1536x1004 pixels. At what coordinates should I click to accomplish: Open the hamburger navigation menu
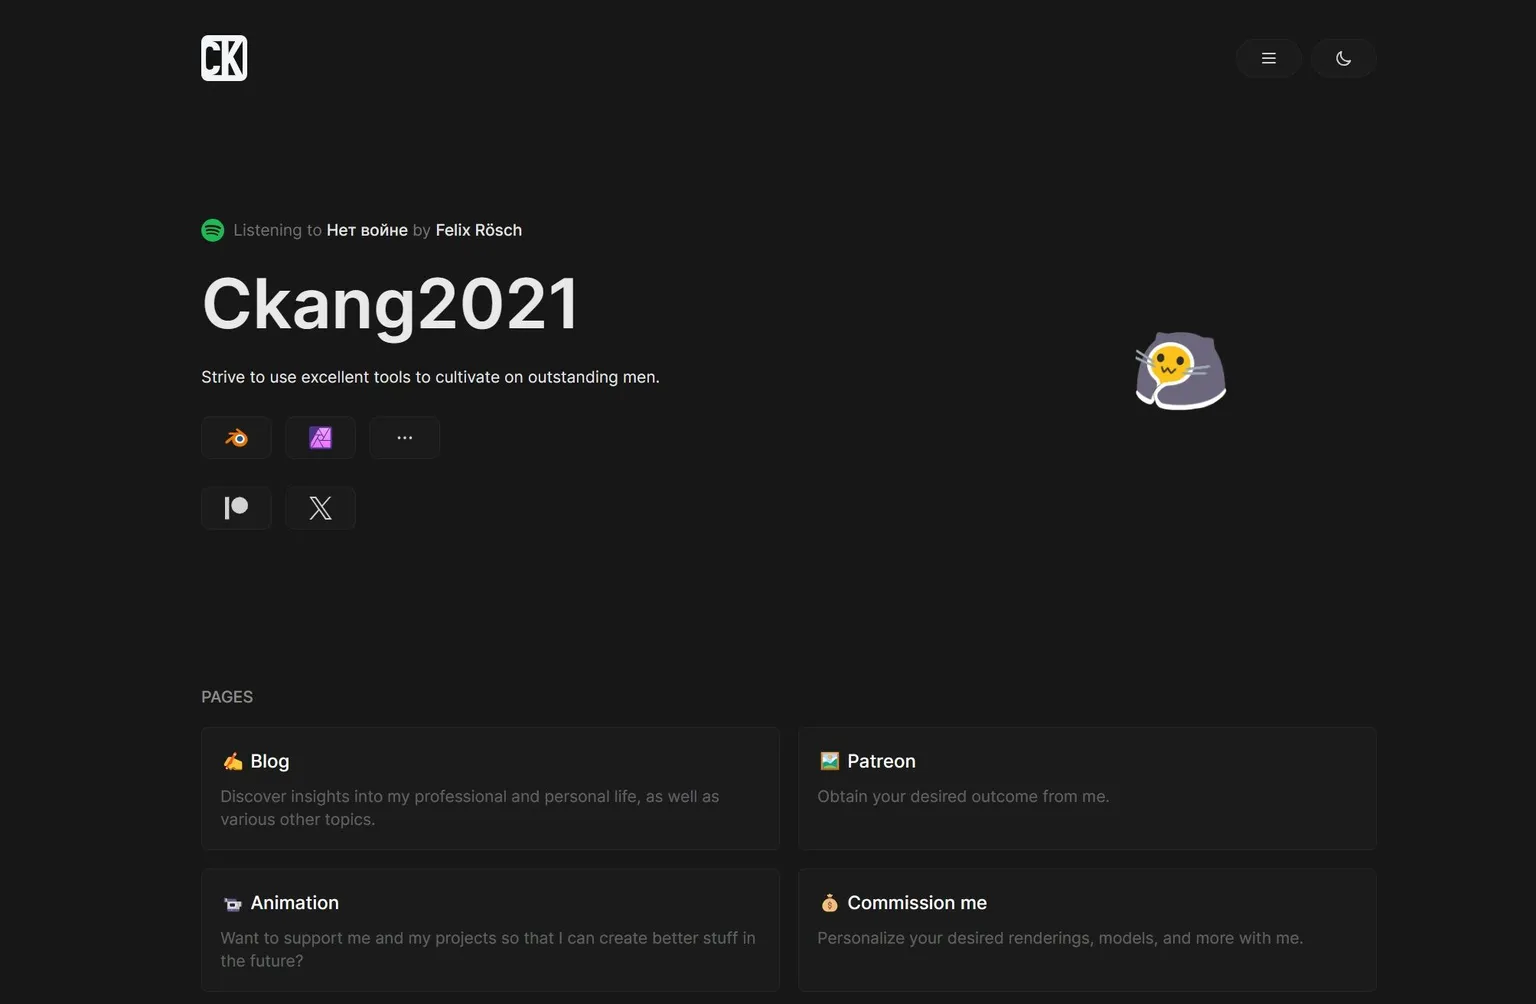[x=1269, y=58]
